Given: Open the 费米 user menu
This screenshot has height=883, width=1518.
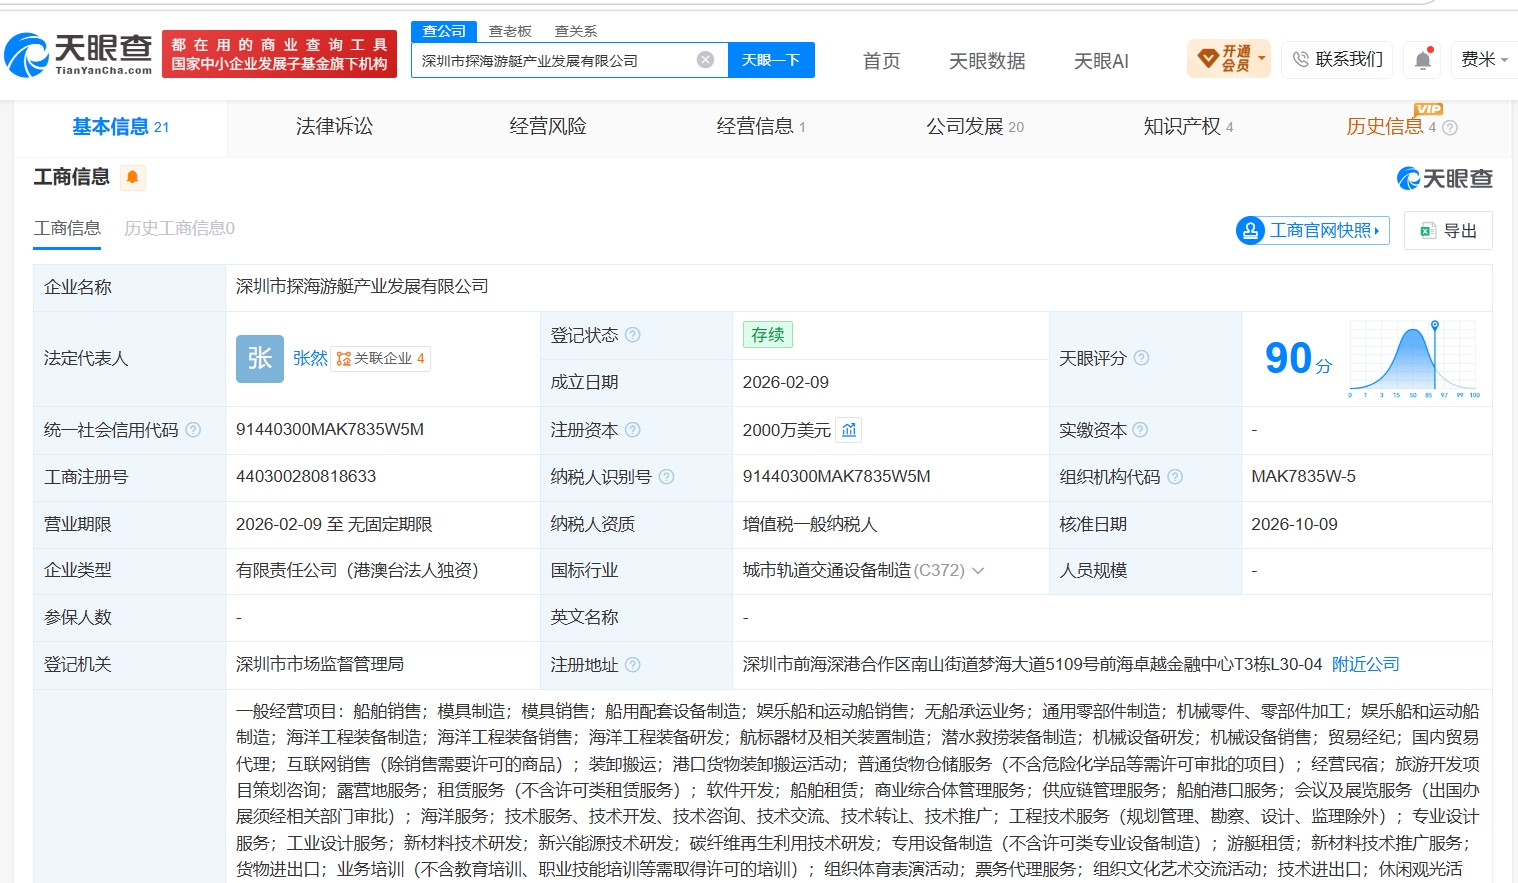Looking at the screenshot, I should point(1484,60).
